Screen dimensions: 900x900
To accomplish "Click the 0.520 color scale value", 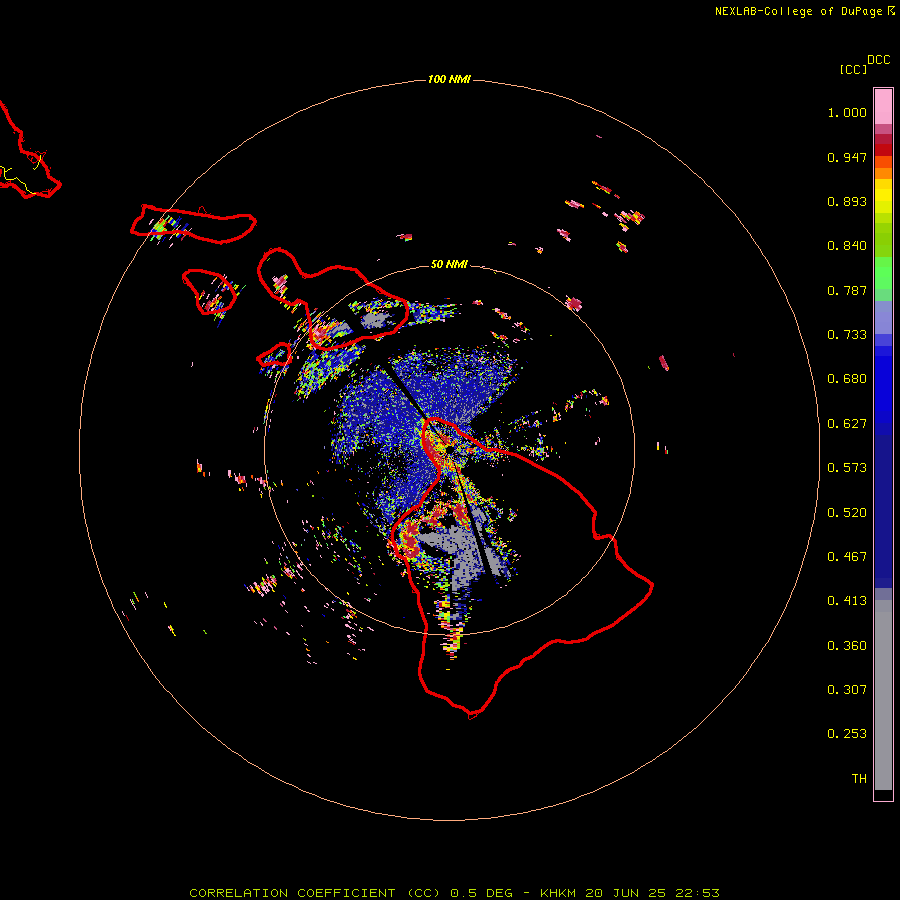I will coord(847,513).
